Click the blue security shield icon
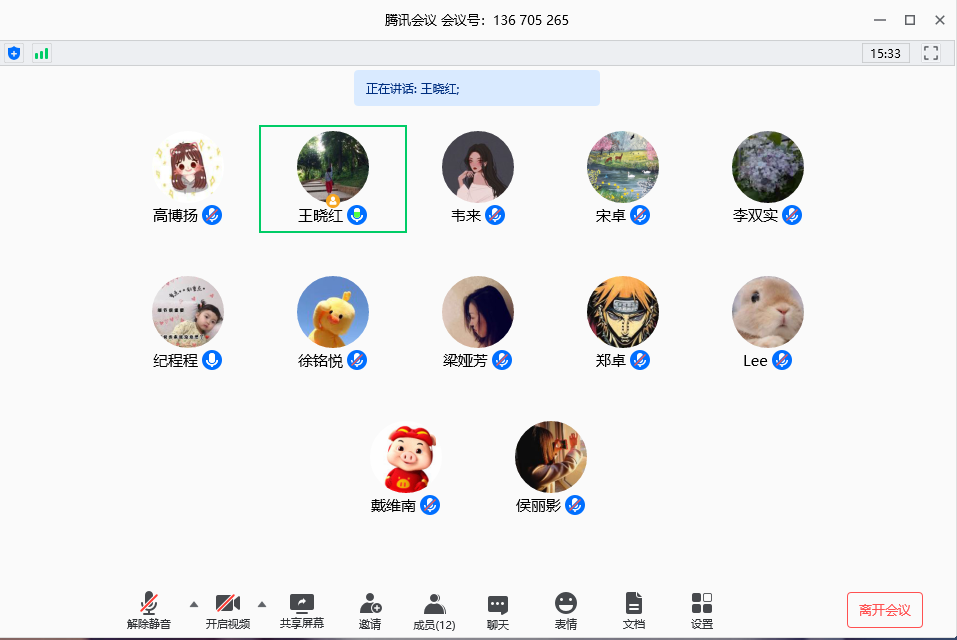The image size is (957, 640). [x=14, y=53]
